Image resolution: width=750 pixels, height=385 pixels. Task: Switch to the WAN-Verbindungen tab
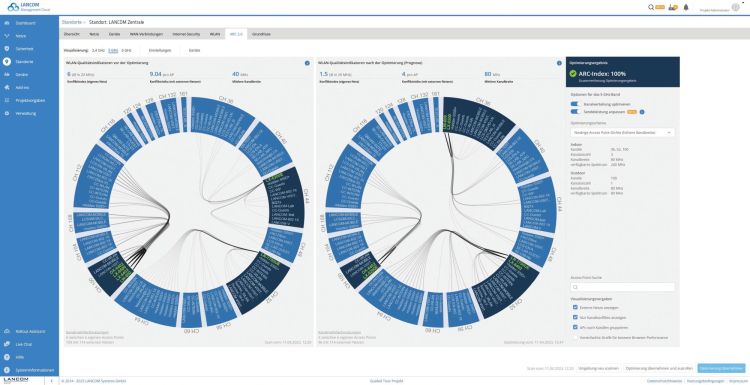146,34
